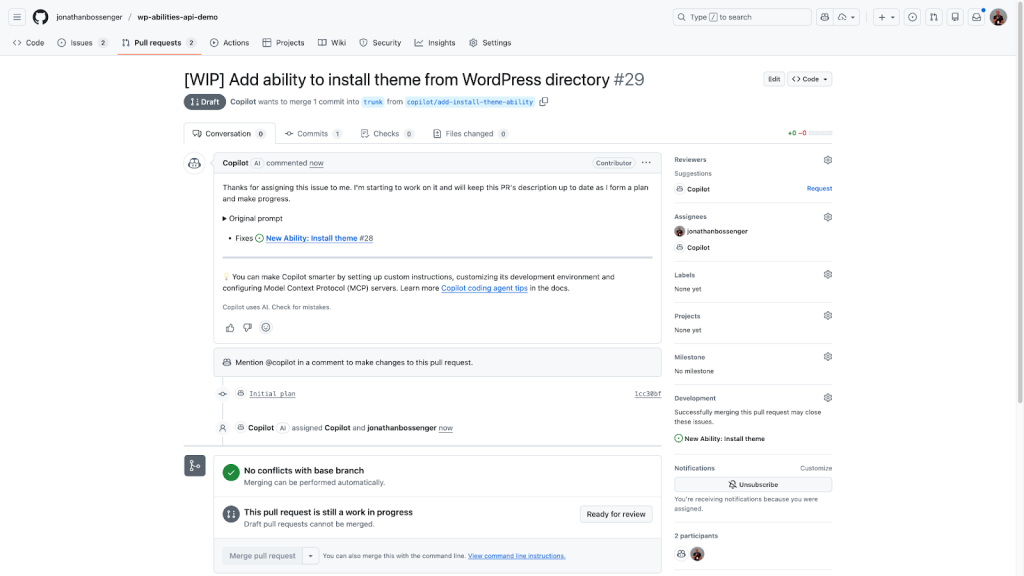The image size is (1024, 576).
Task: Click the search input field
Action: pyautogui.click(x=741, y=17)
